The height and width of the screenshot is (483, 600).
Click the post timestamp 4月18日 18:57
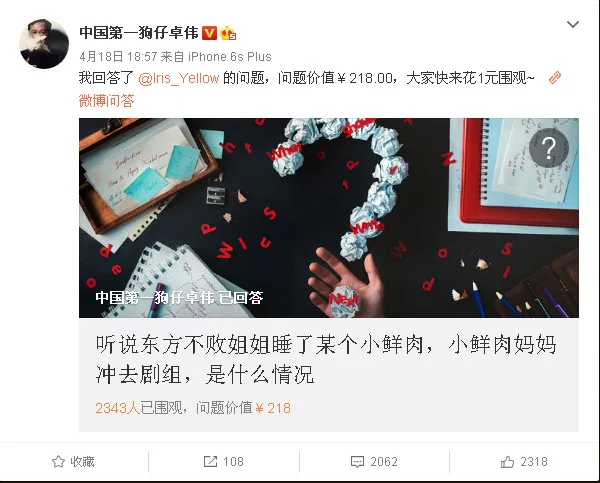(118, 57)
